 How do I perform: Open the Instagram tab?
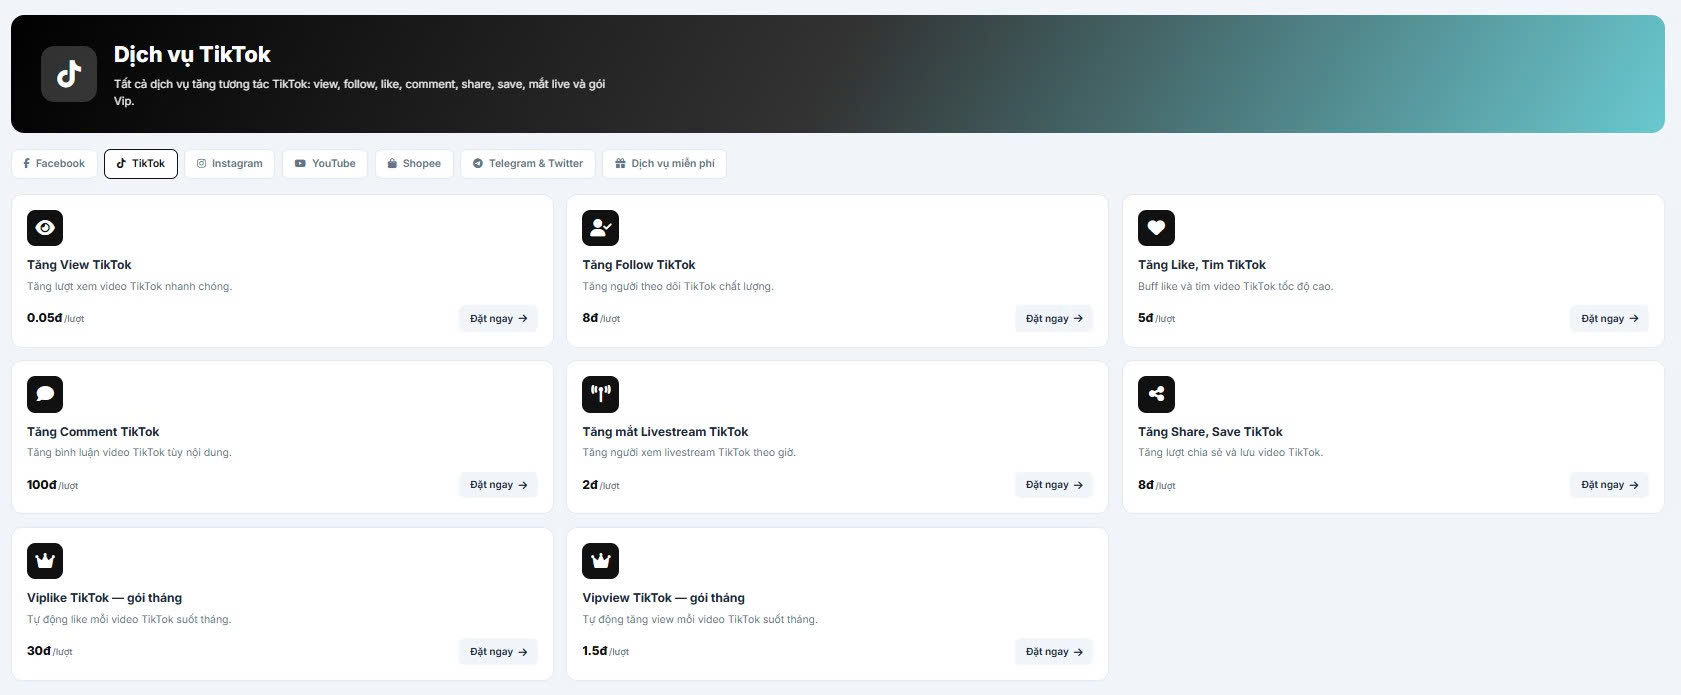(x=230, y=164)
